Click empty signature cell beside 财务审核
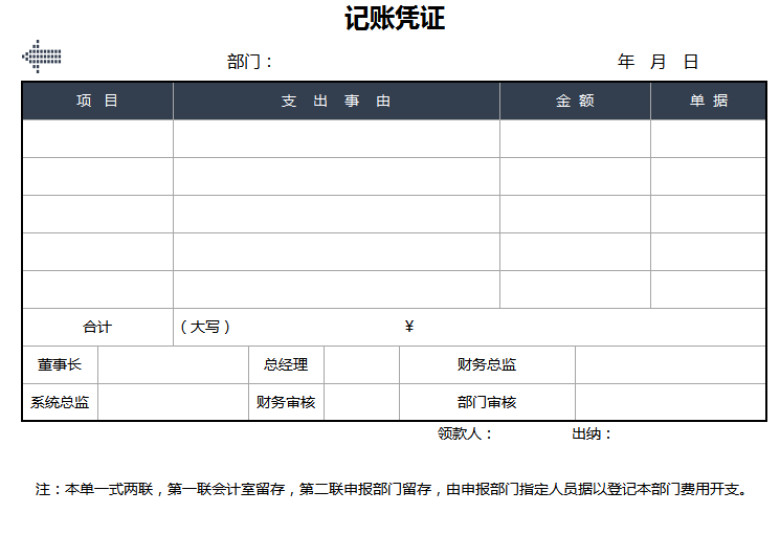This screenshot has width=780, height=535. tap(362, 402)
